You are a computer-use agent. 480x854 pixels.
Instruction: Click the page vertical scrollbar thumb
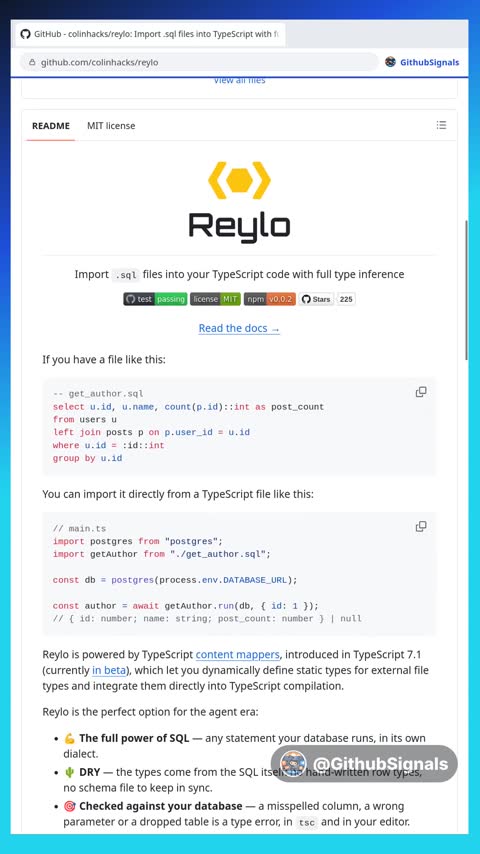click(x=466, y=290)
